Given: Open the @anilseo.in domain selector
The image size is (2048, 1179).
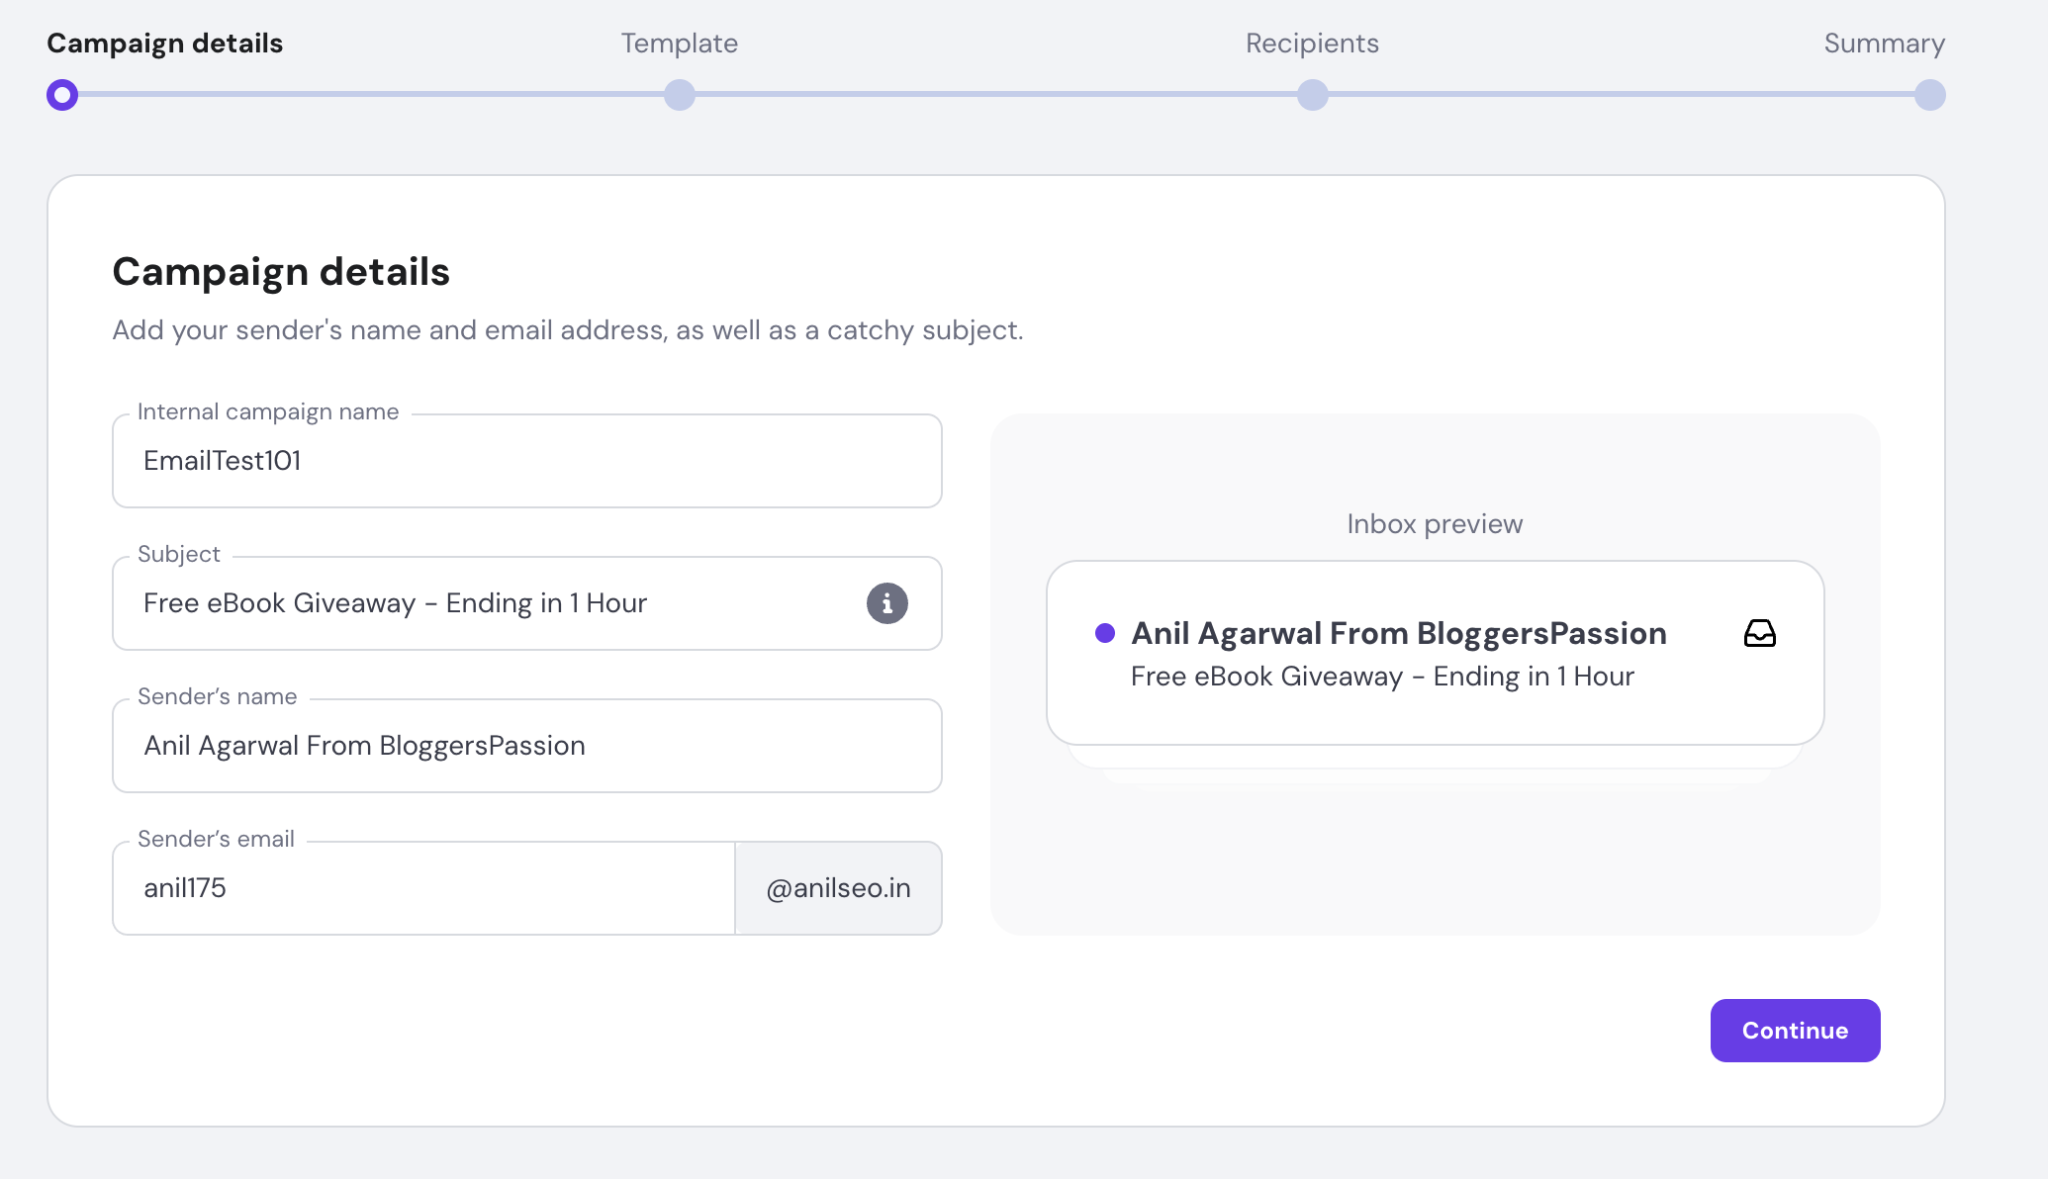Looking at the screenshot, I should click(838, 888).
